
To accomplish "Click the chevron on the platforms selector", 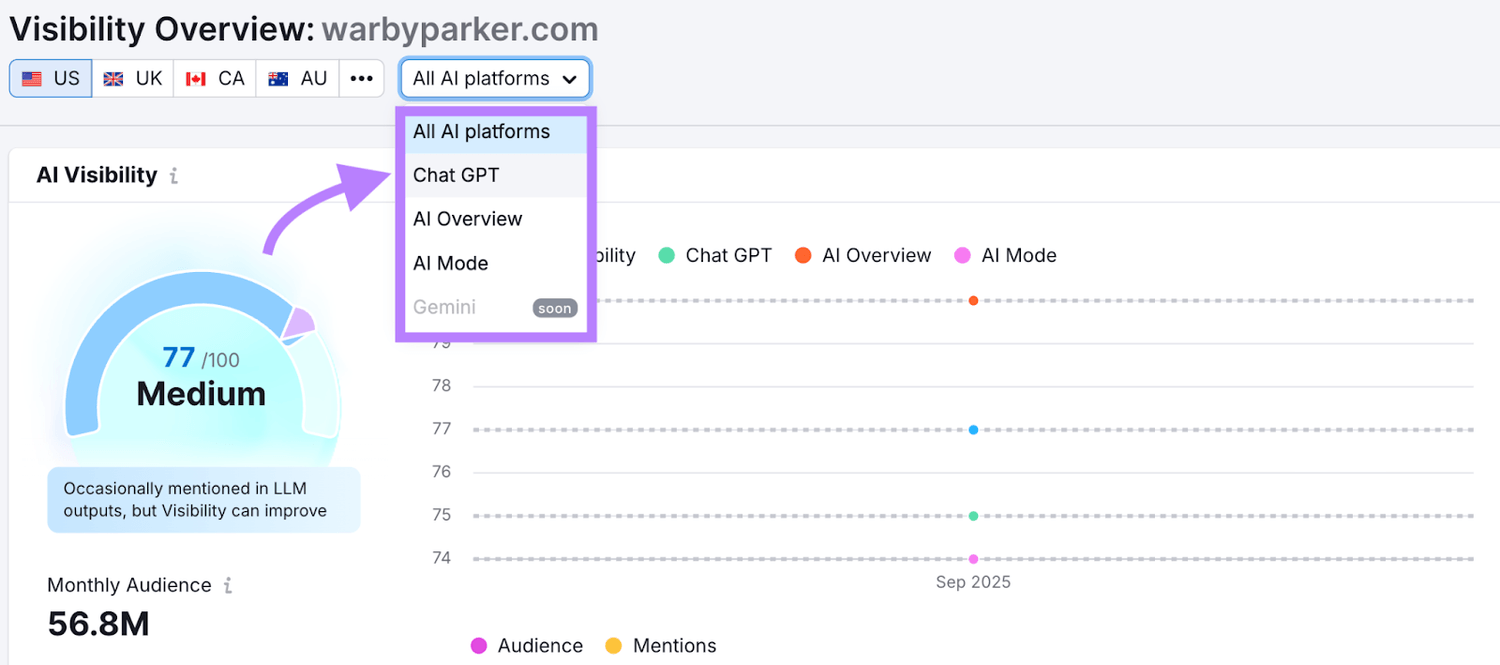I will (x=570, y=78).
